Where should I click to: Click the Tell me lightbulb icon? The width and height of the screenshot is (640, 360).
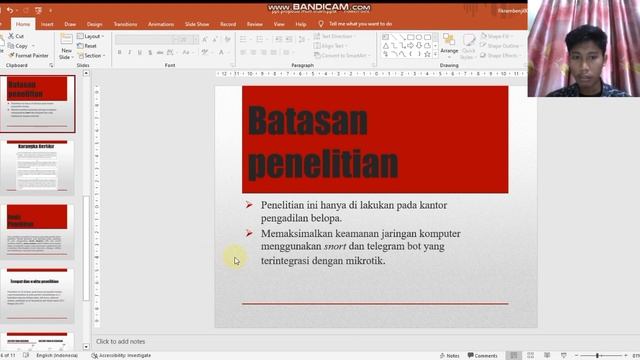321,24
